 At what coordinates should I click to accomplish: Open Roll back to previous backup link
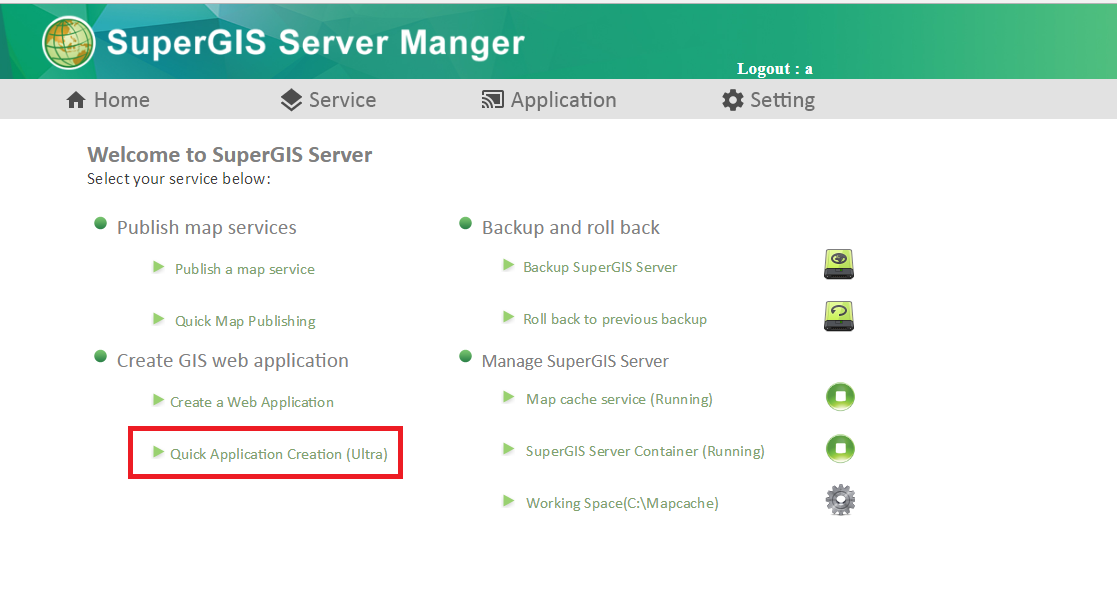tap(615, 319)
